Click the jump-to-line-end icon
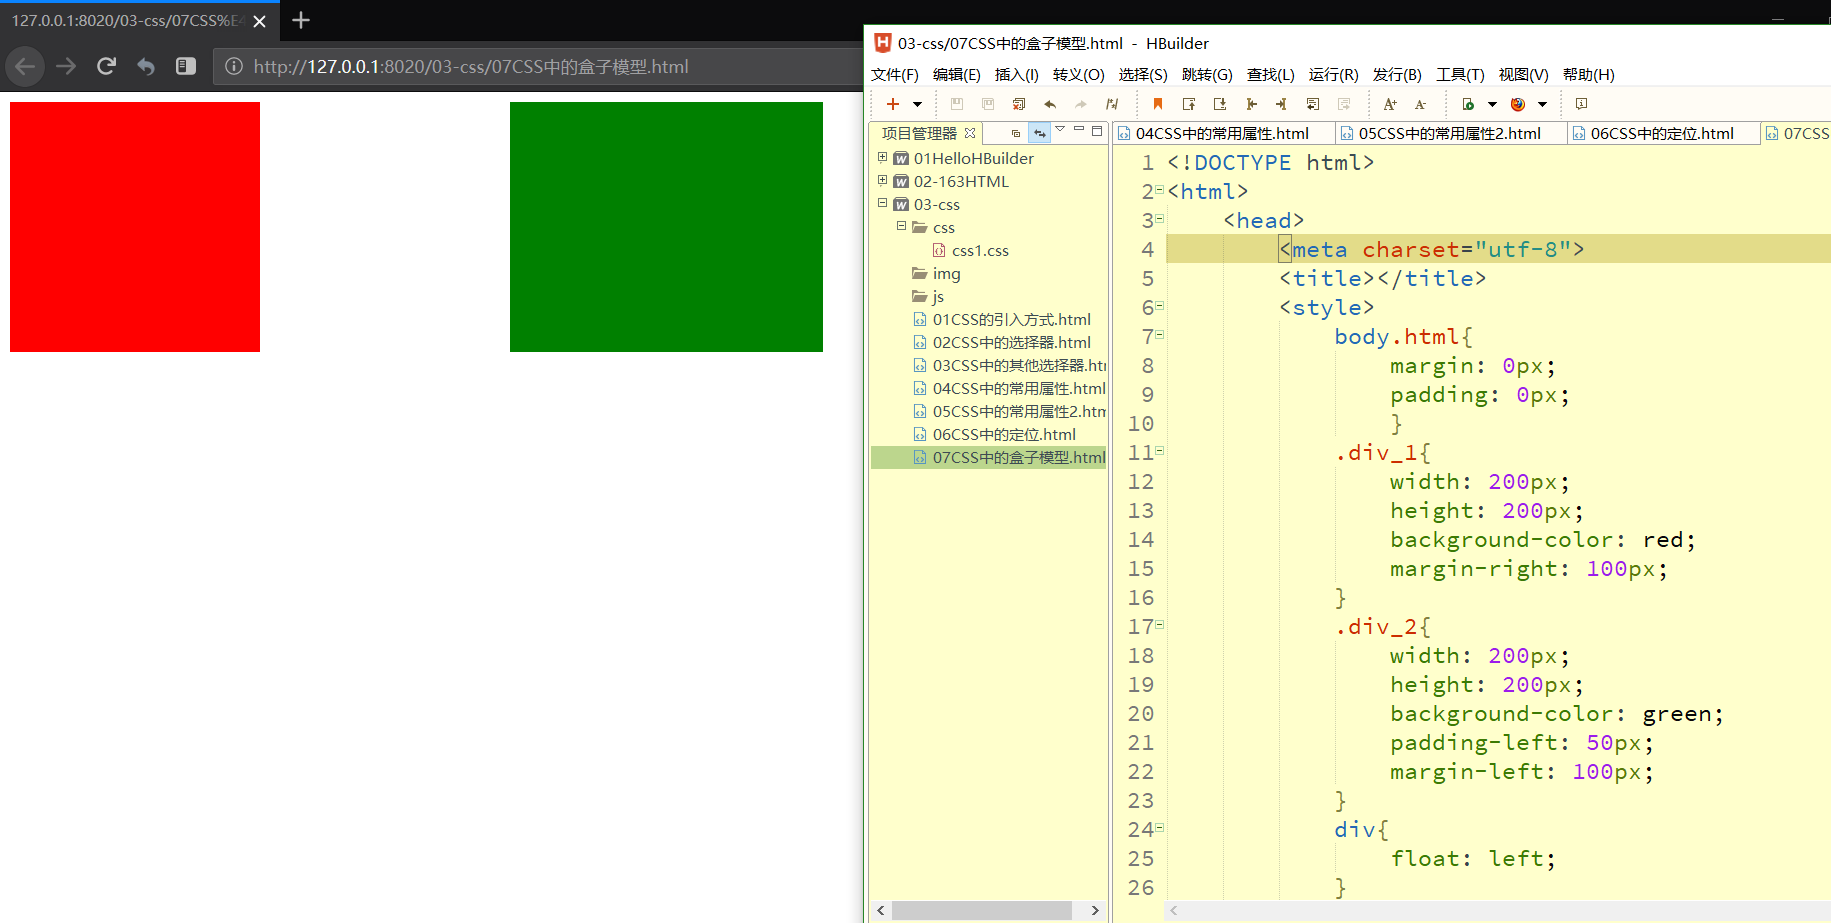This screenshot has height=923, width=1831. (x=1282, y=104)
